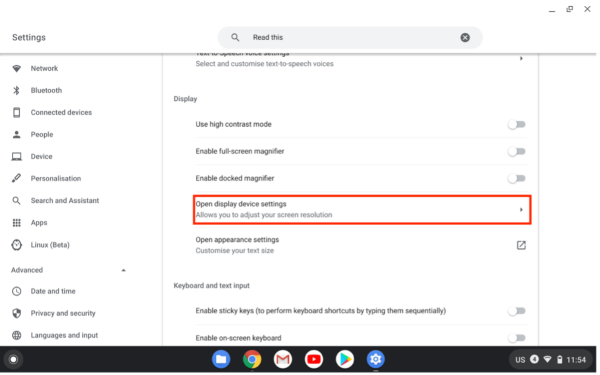Click the phone icon for Connected devices
600x375 pixels.
click(16, 112)
